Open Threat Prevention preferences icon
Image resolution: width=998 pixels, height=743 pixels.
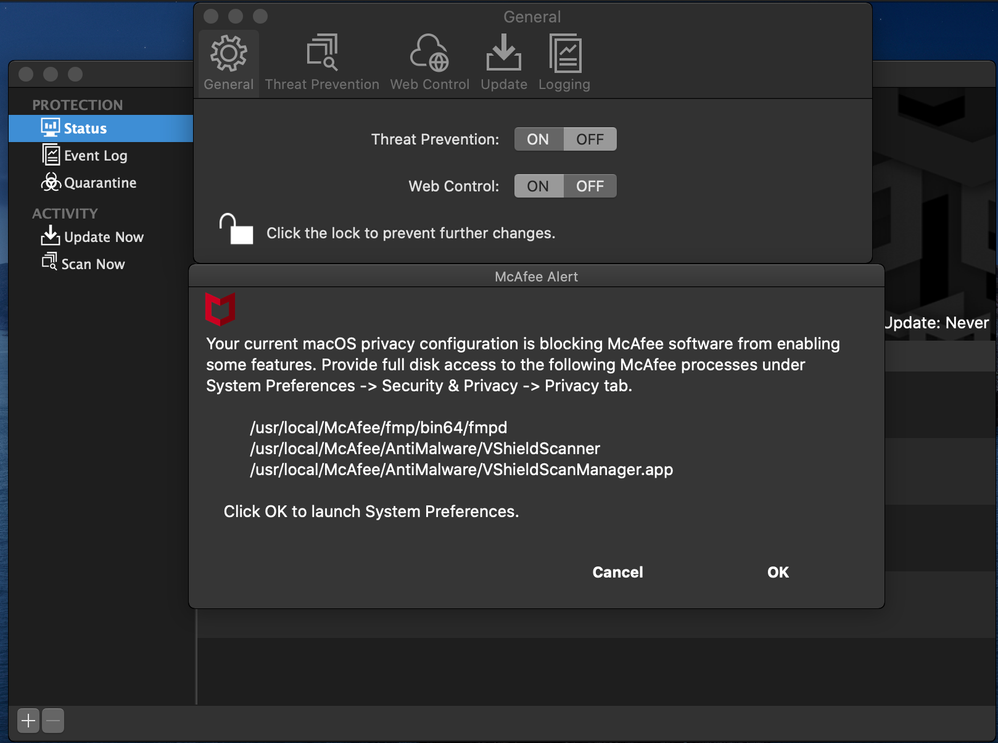322,63
